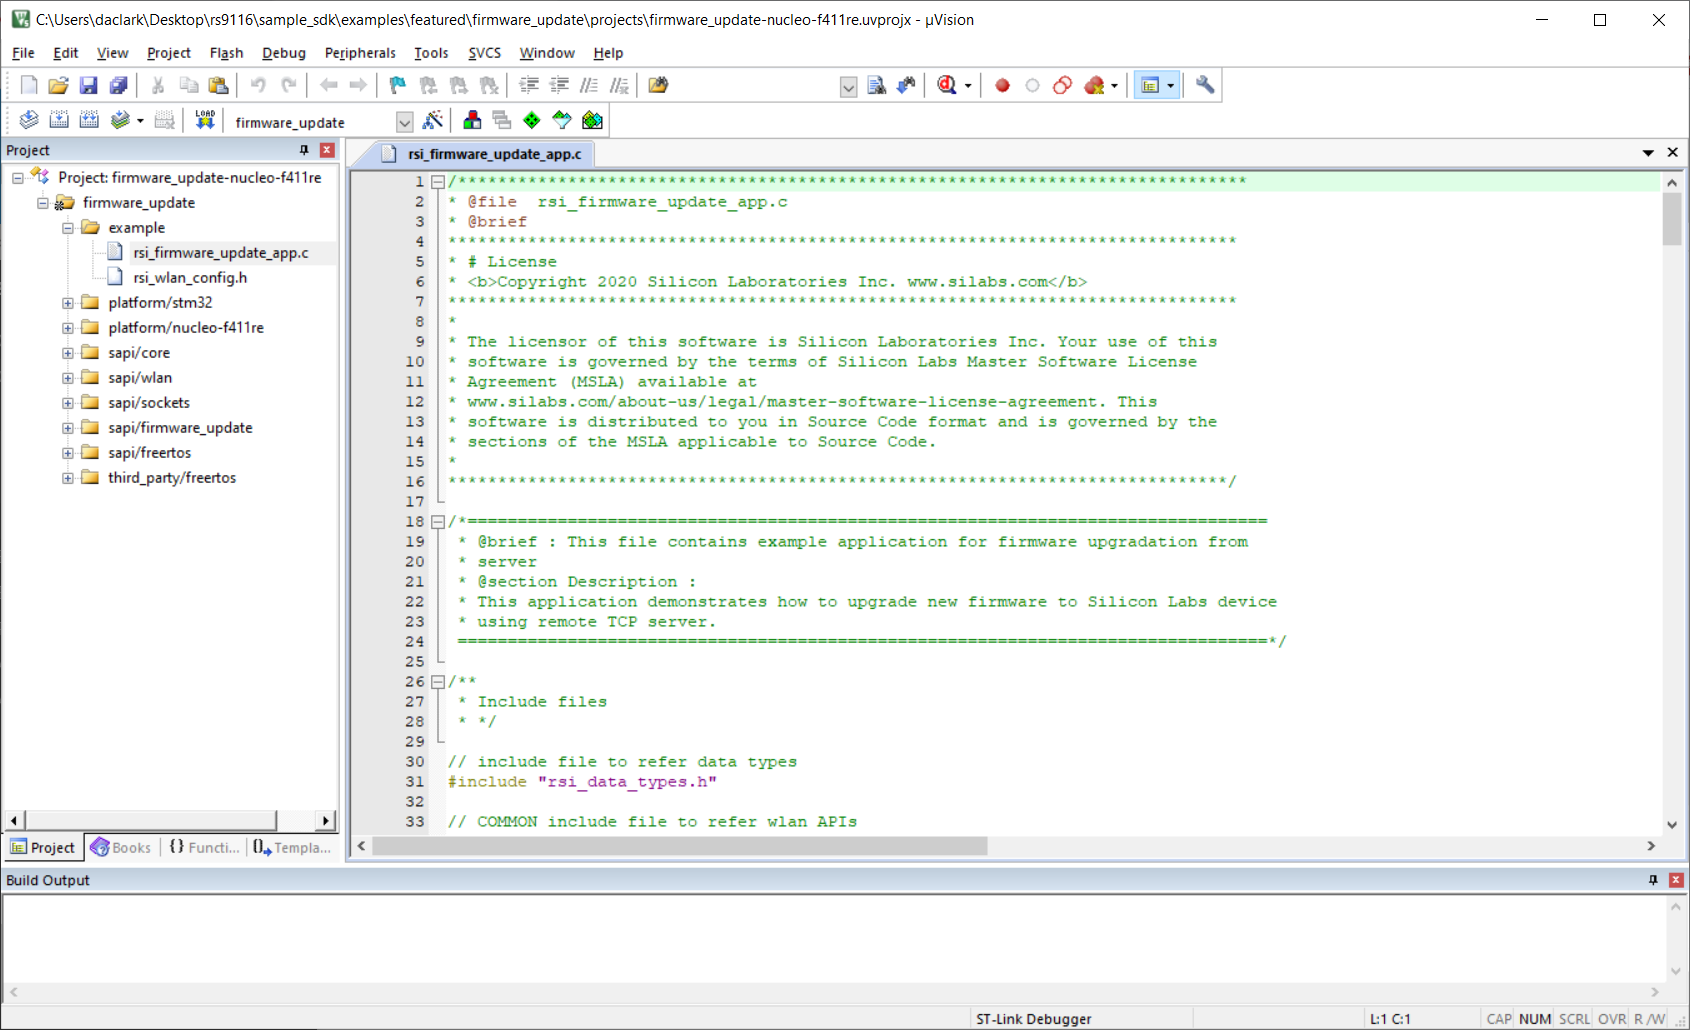Open the Configuration wrench icon
The height and width of the screenshot is (1030, 1690).
click(x=1205, y=86)
